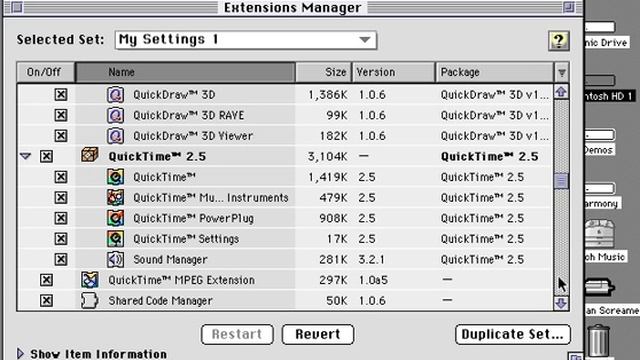The image size is (640, 360).
Task: Click the QuickDraw 3D Viewer icon
Action: [x=116, y=136]
